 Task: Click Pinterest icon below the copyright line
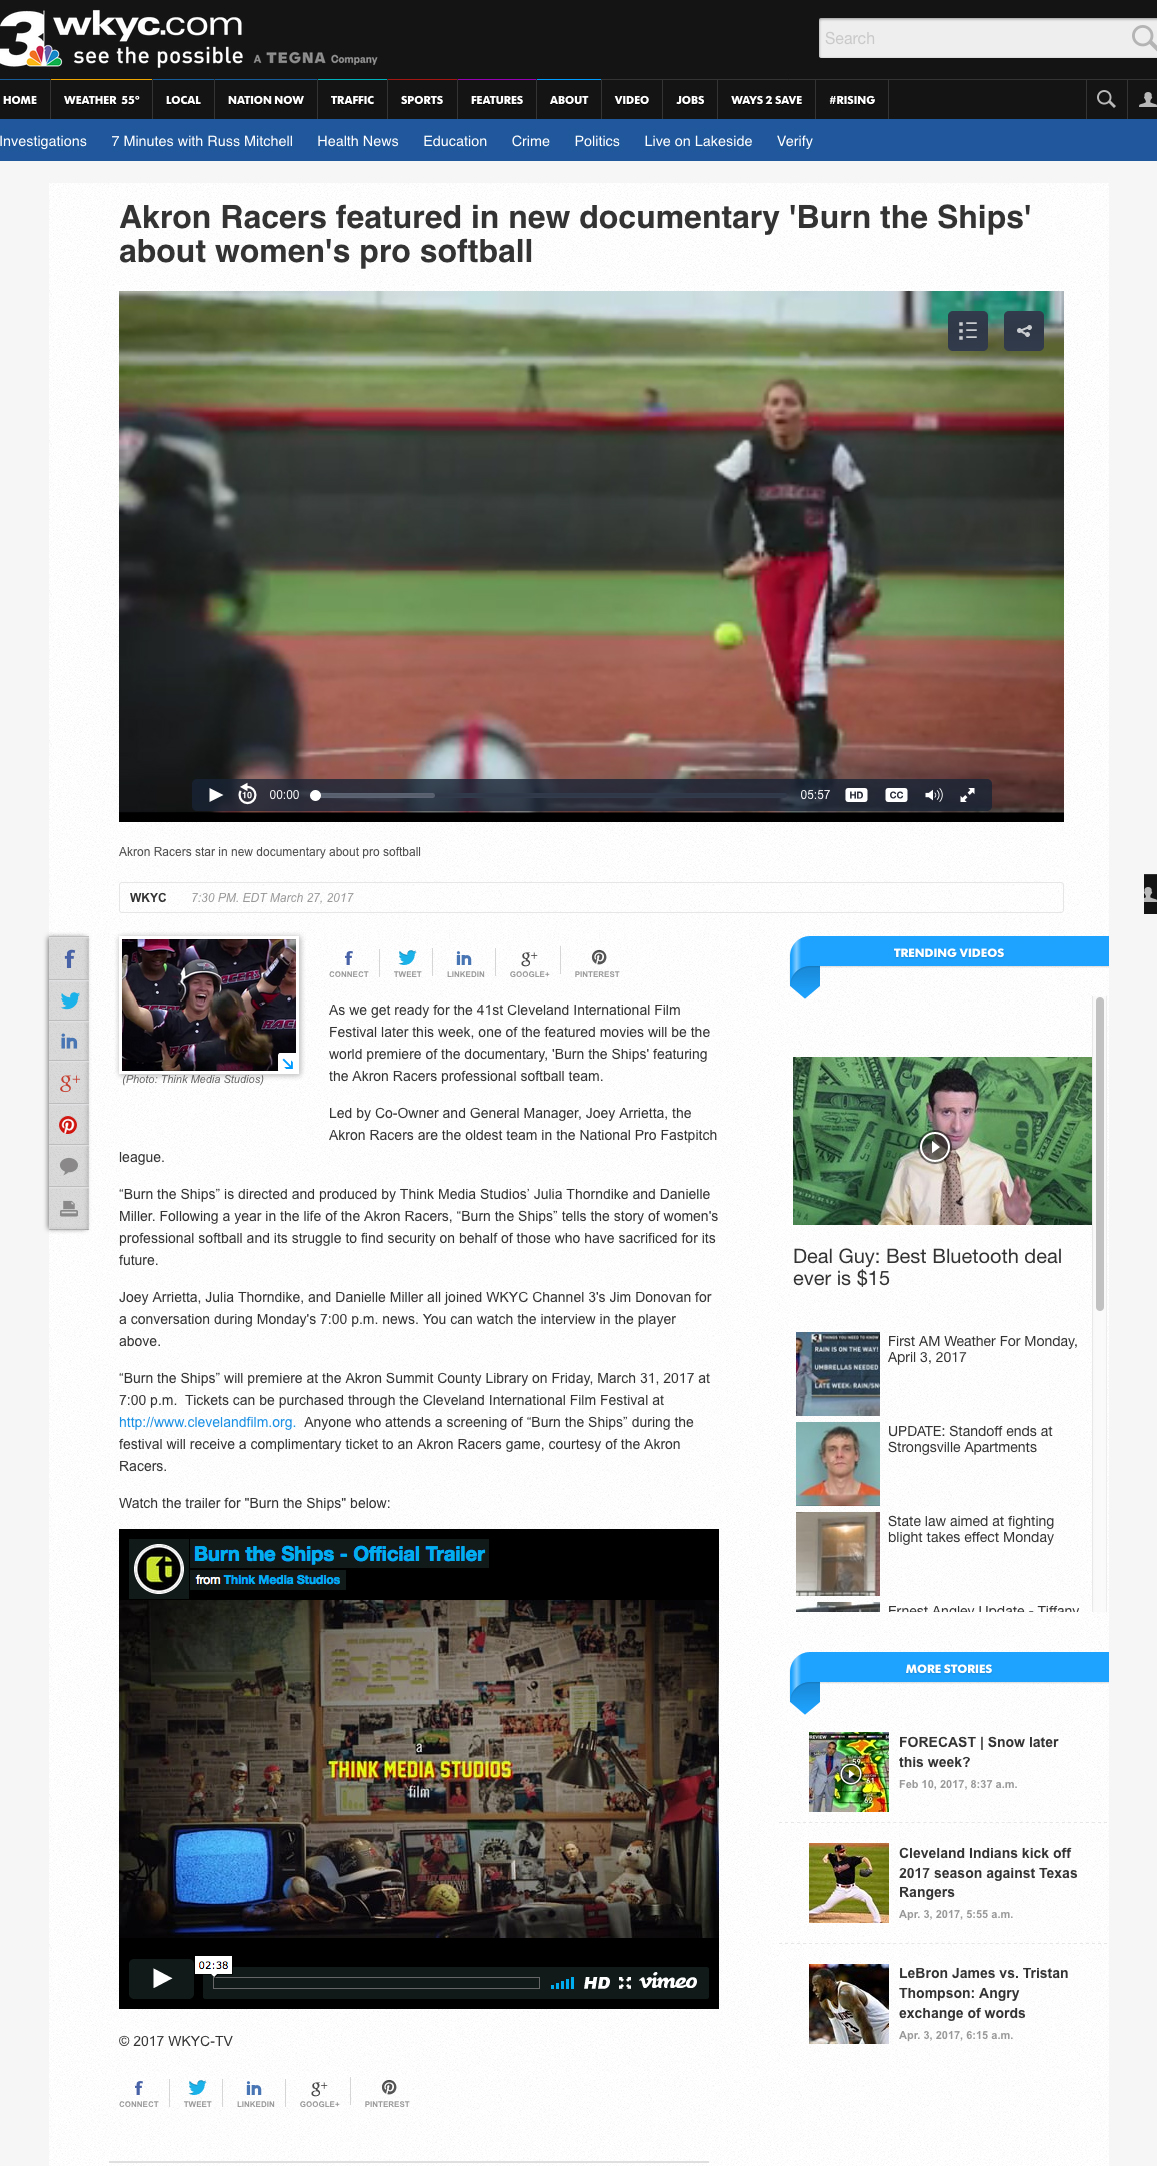[x=387, y=2093]
